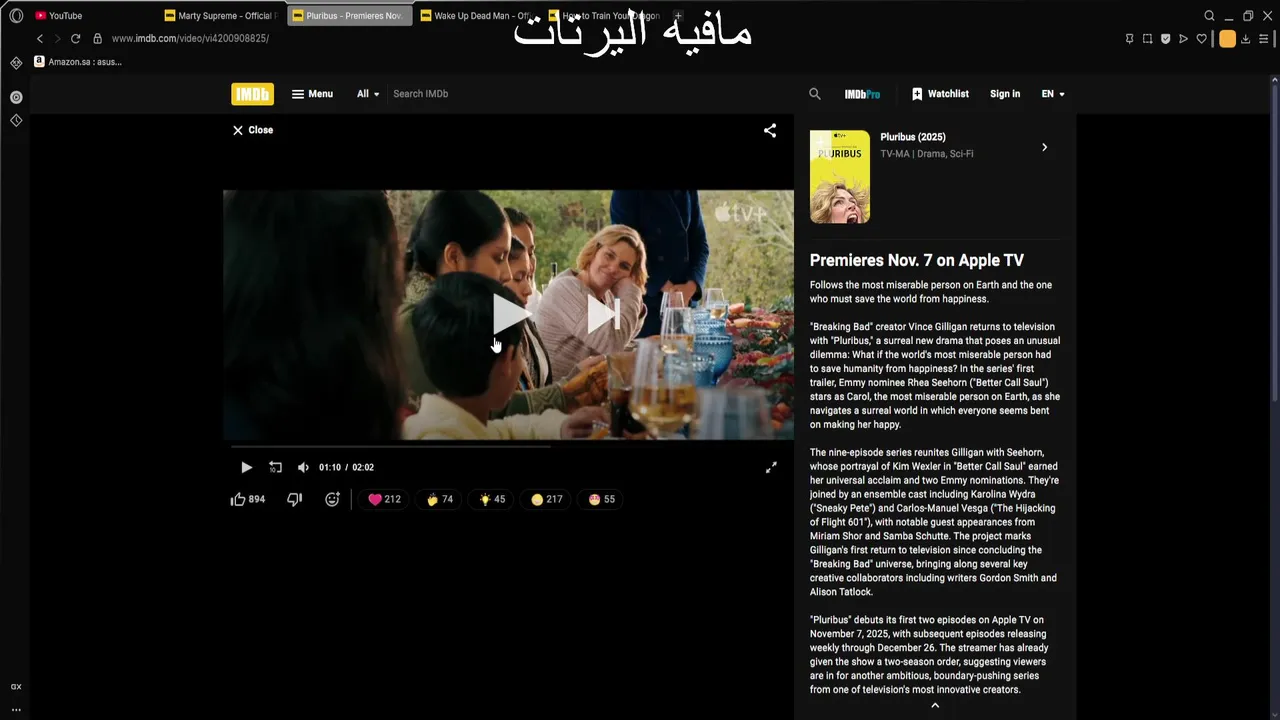Seek on the video progress bar

pyautogui.click(x=508, y=446)
